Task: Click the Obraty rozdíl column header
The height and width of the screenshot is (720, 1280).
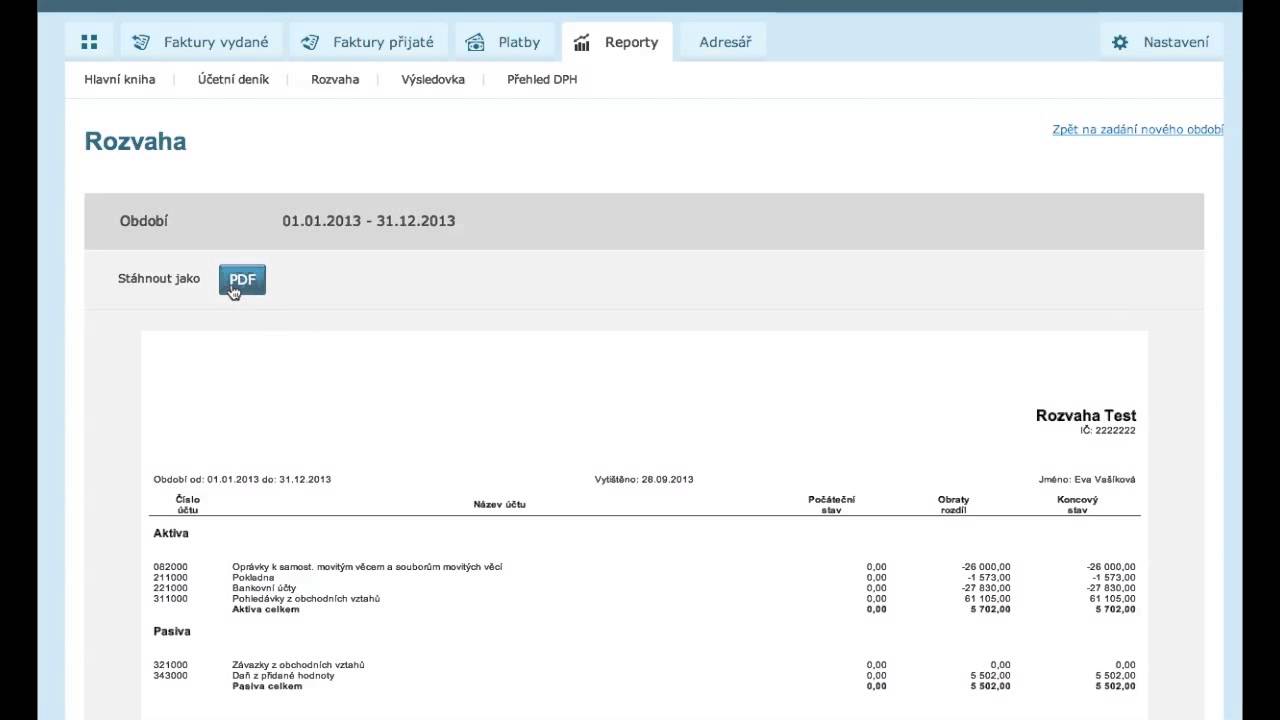Action: 953,504
